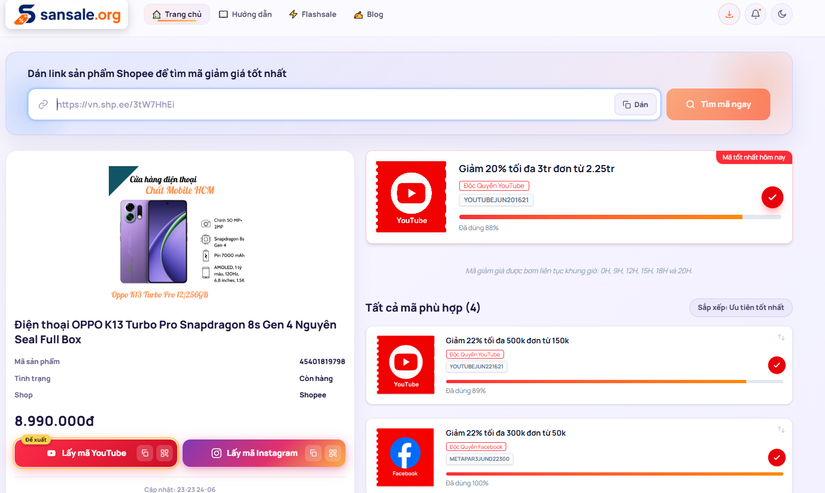The width and height of the screenshot is (825, 493).
Task: Click the Lấy mã YouTube button
Action: point(96,453)
